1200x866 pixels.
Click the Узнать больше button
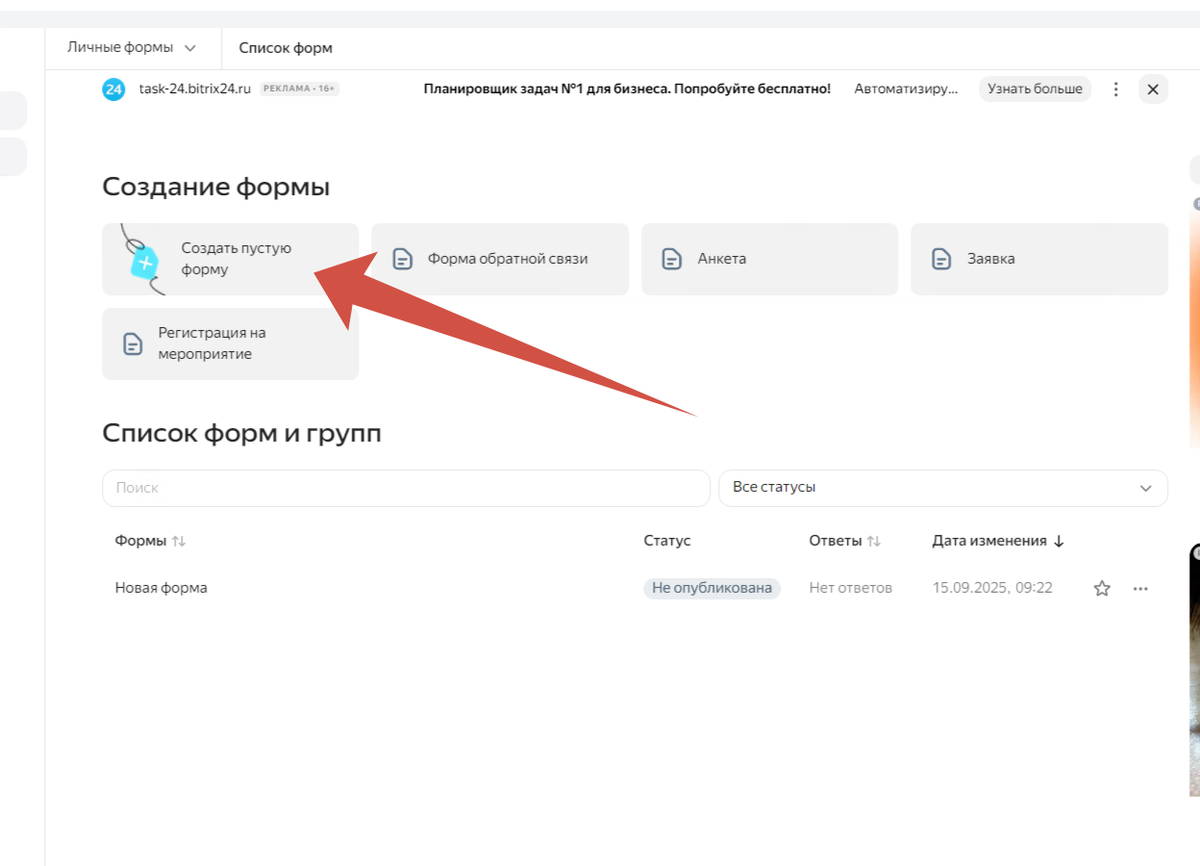click(x=1035, y=89)
